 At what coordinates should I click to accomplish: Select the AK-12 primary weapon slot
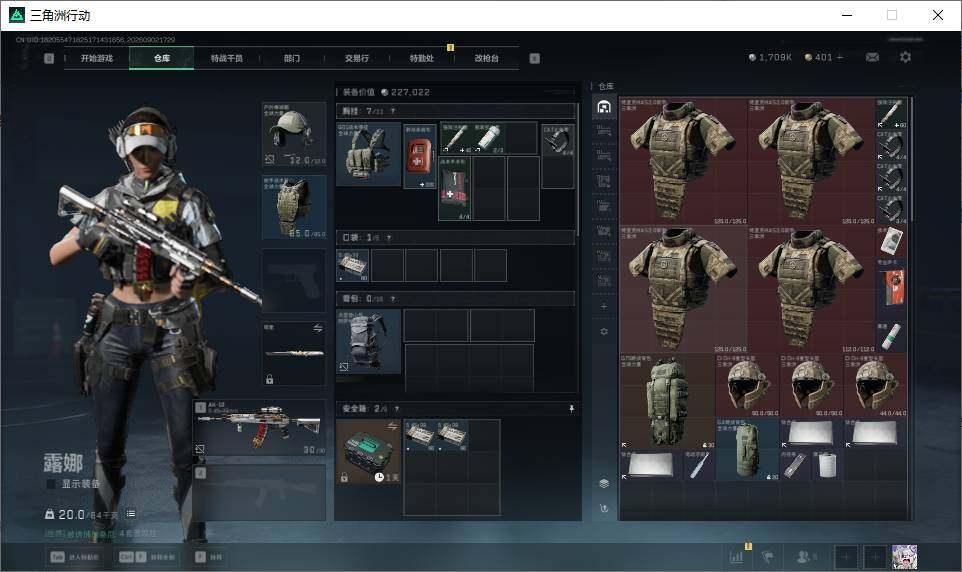(260, 428)
